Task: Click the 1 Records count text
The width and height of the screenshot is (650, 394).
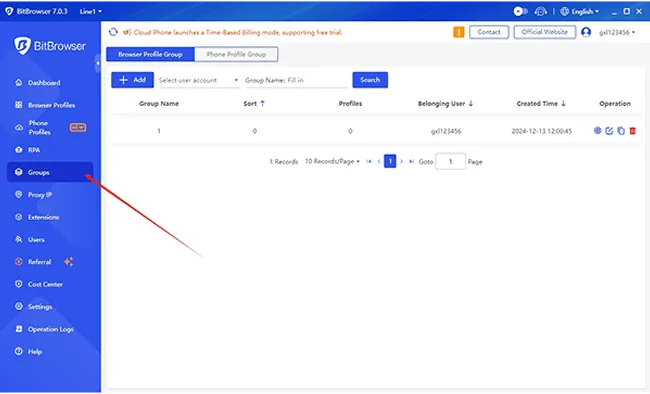Action: pyautogui.click(x=284, y=162)
